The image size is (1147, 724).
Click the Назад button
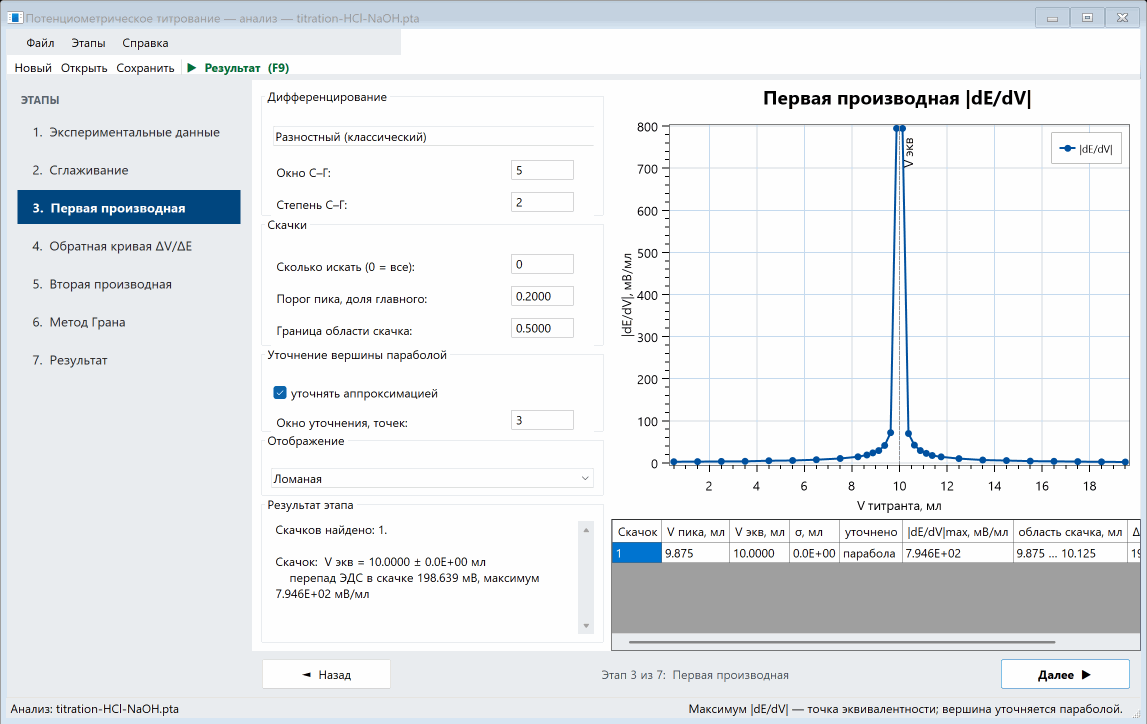[326, 674]
